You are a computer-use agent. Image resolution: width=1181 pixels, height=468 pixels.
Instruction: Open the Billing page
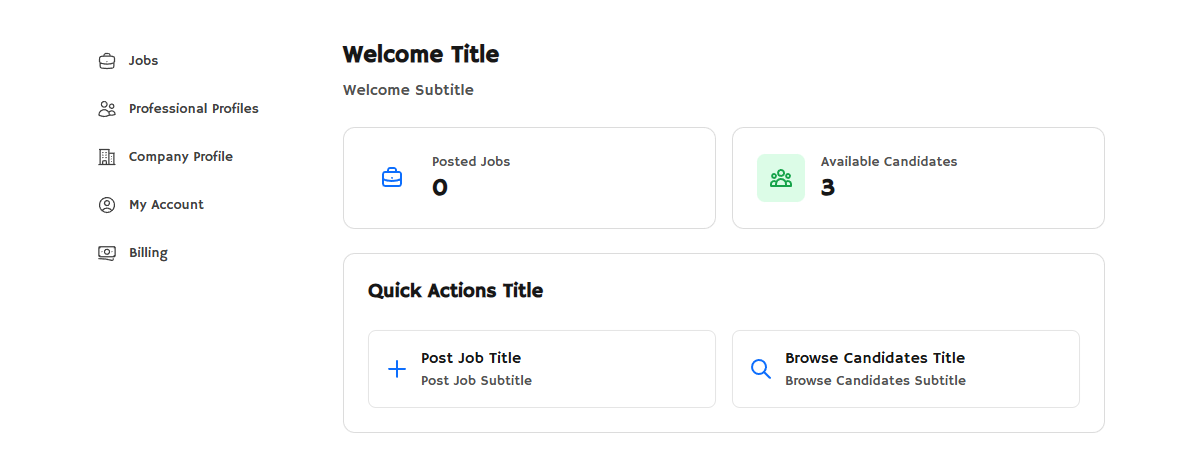click(148, 253)
